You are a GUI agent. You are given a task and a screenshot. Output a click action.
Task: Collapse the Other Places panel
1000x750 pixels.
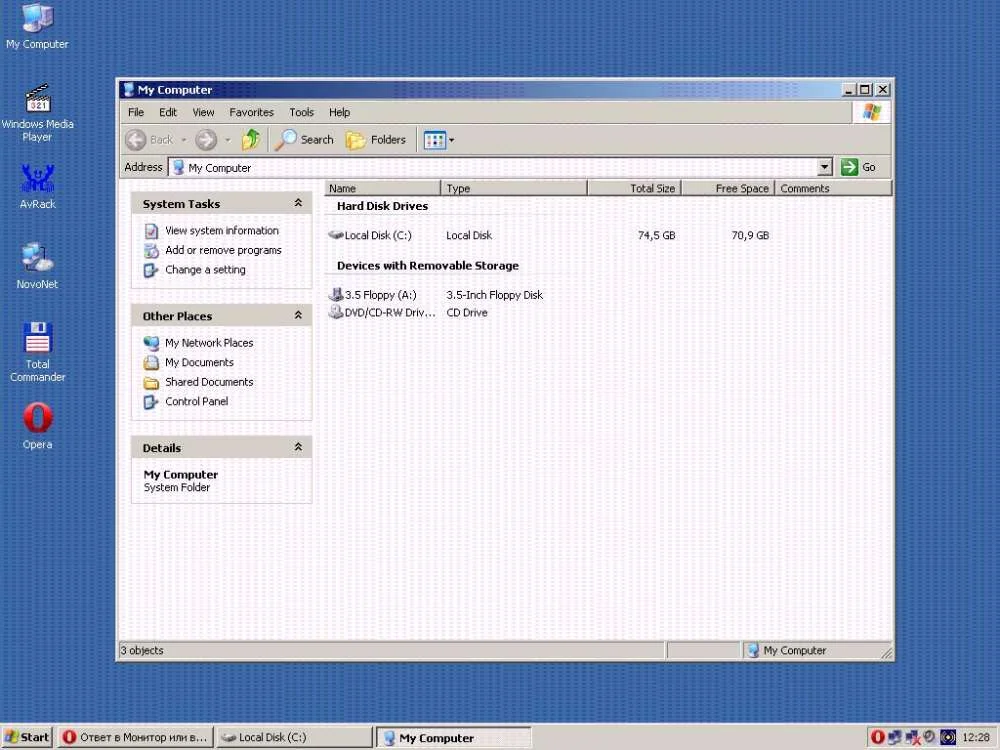[298, 315]
